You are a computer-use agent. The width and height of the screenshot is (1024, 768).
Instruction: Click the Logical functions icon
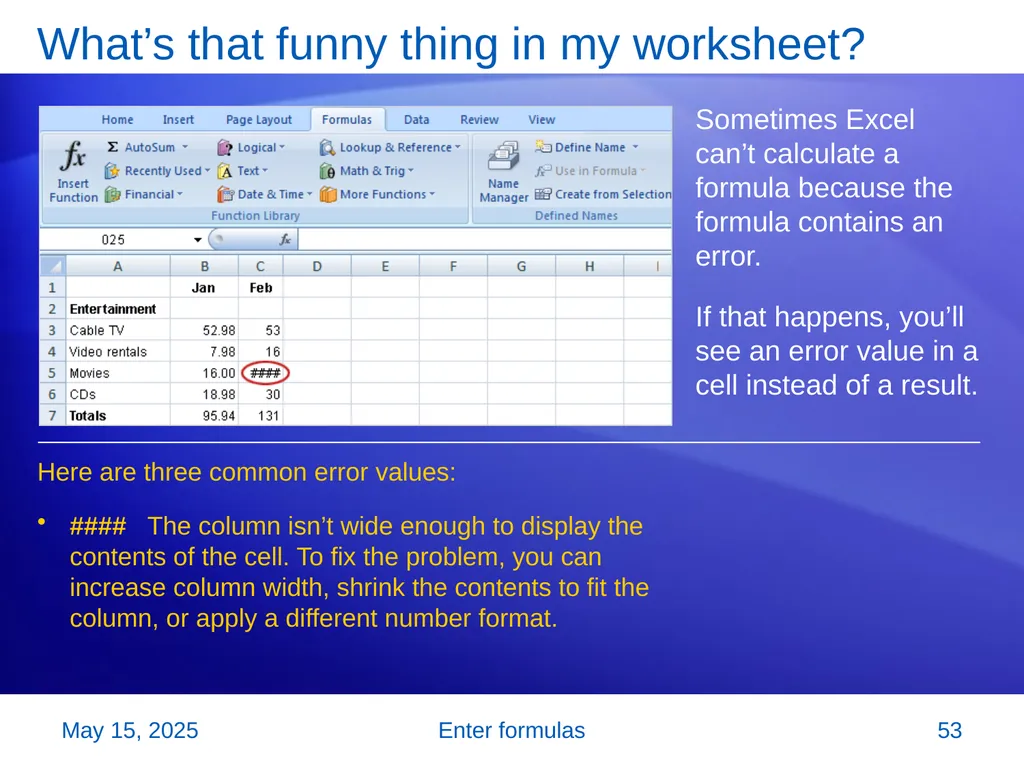tap(225, 148)
